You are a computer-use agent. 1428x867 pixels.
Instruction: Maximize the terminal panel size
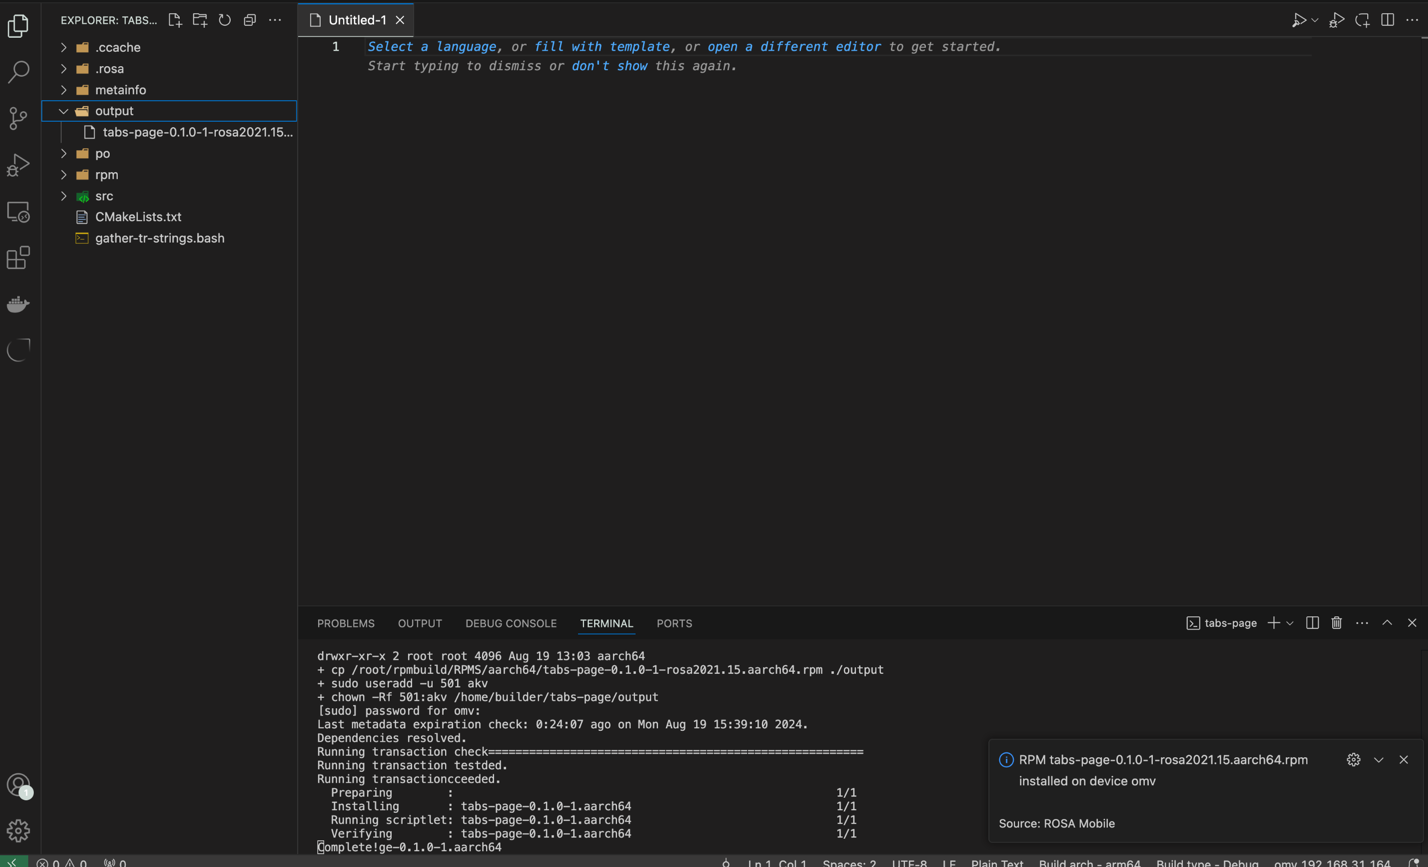click(x=1387, y=623)
